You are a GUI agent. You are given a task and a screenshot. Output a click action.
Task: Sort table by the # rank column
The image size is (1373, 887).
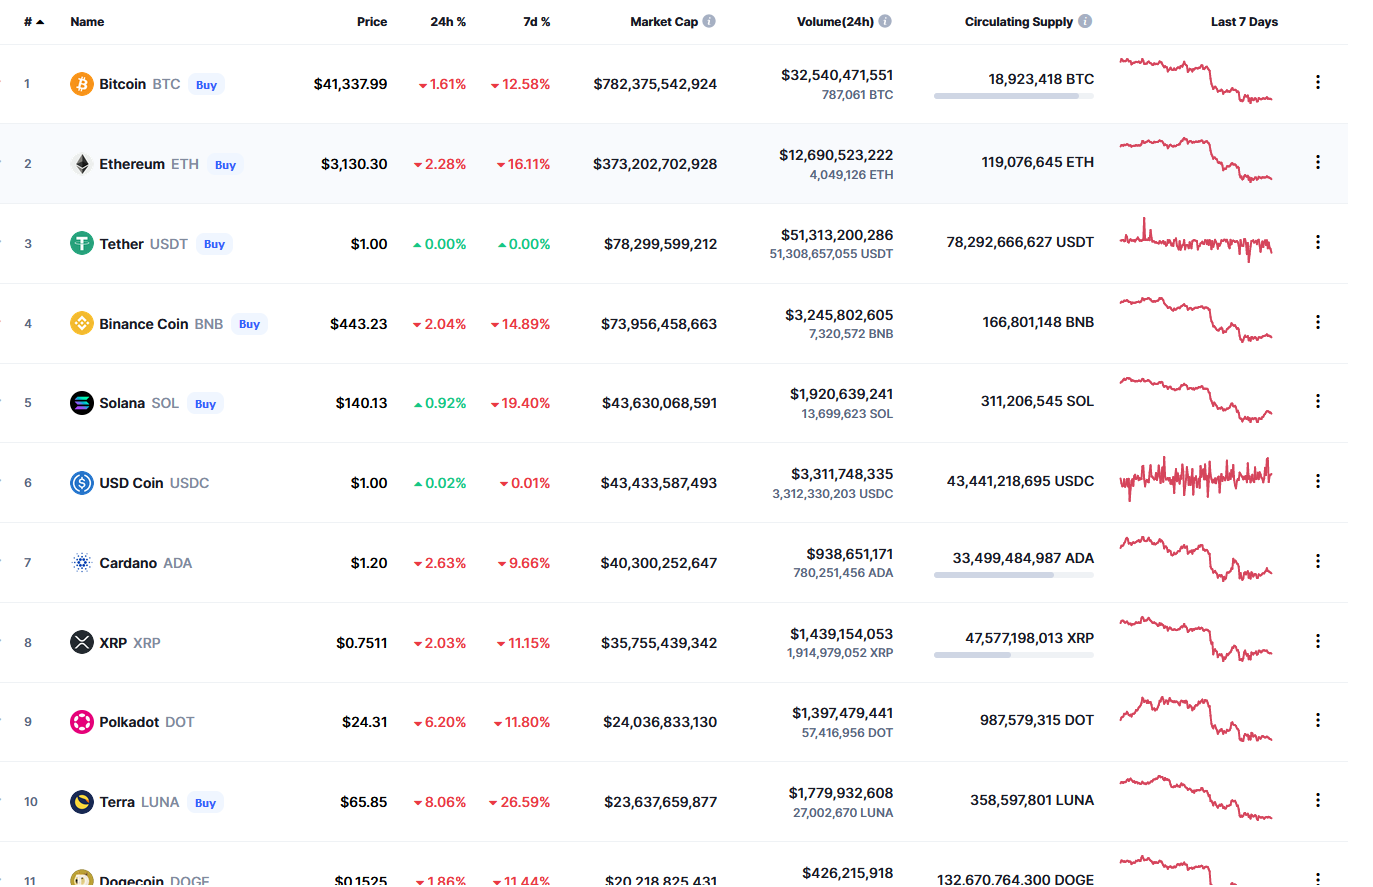34,21
